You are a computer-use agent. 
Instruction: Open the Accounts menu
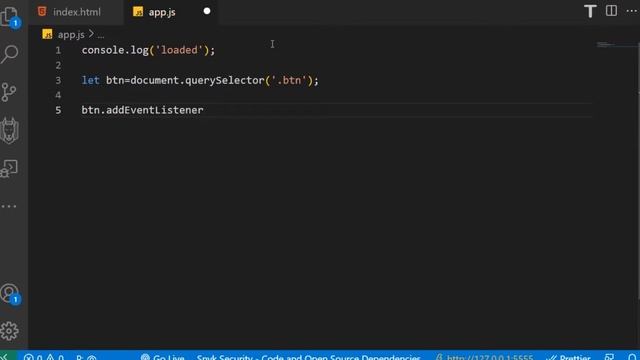pyautogui.click(x=10, y=293)
